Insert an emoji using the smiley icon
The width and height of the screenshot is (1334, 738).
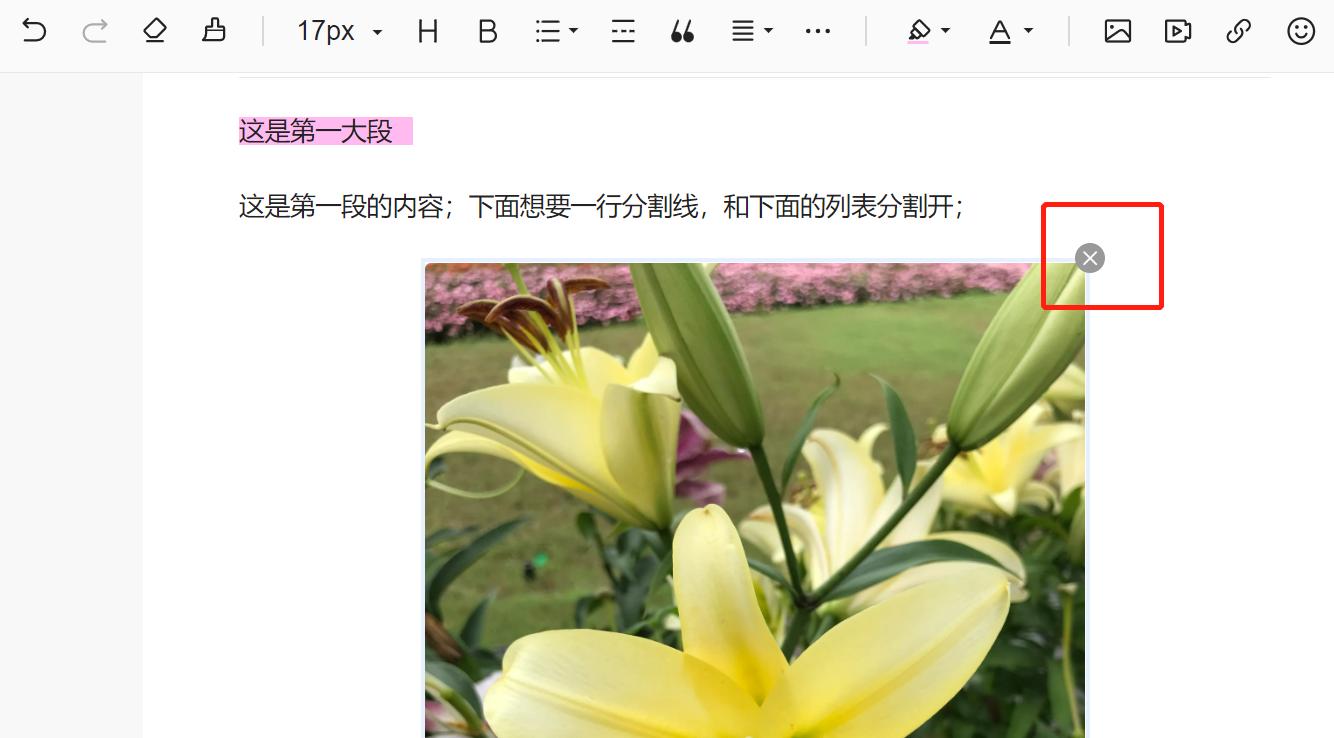point(1299,31)
